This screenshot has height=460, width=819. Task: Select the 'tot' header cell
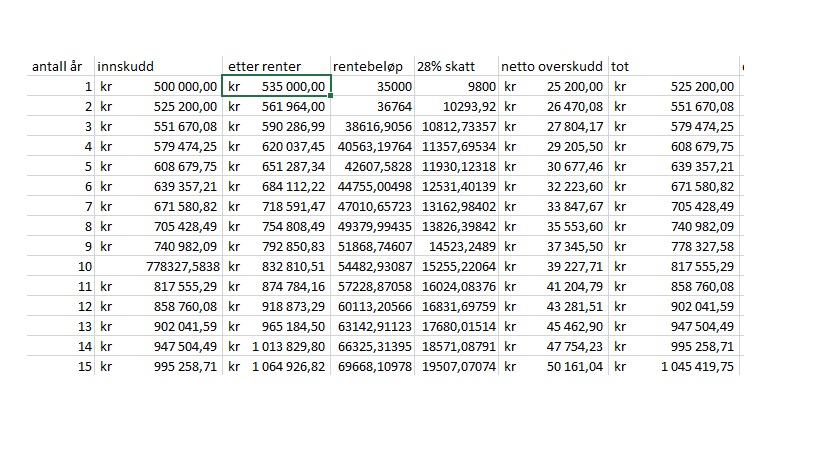pyautogui.click(x=674, y=66)
